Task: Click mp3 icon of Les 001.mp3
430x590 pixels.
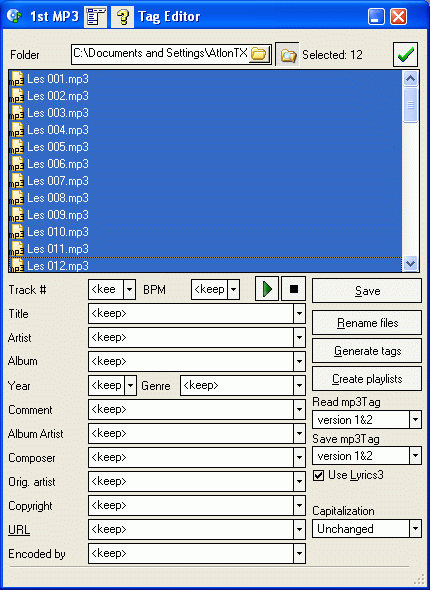Action: (x=16, y=79)
